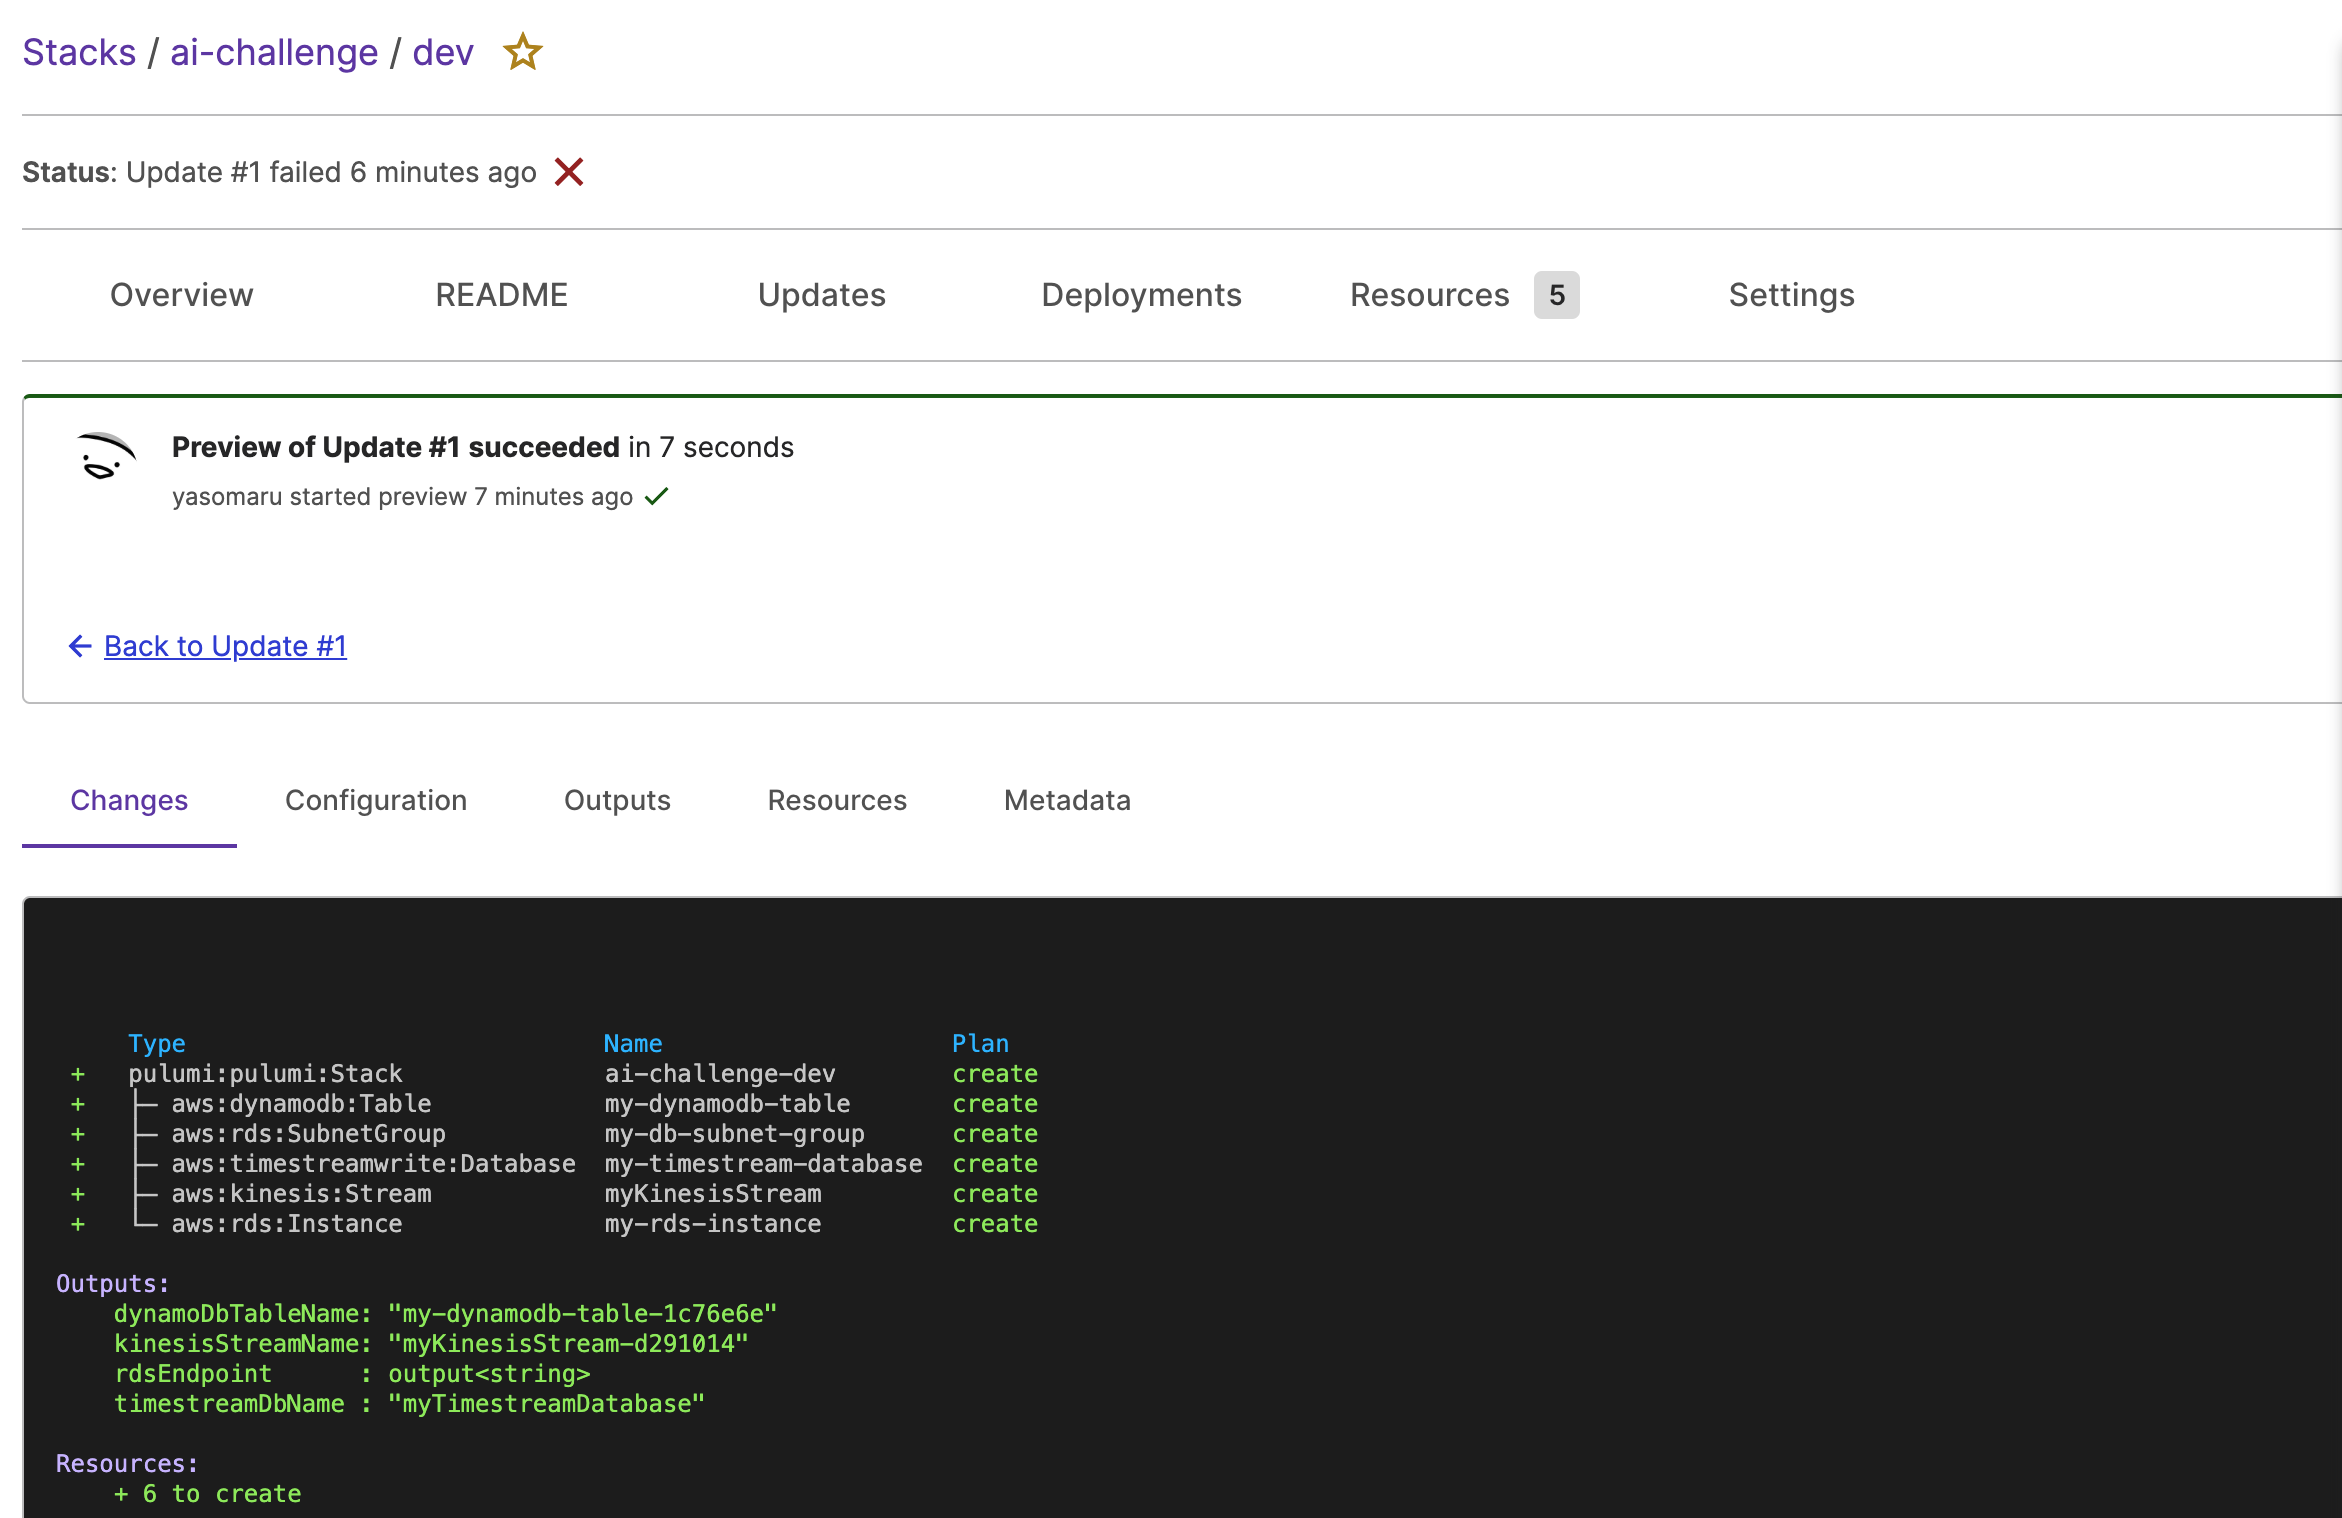Open dev stack breadcrumb link
Screen dimensions: 2342x1518
(x=443, y=52)
